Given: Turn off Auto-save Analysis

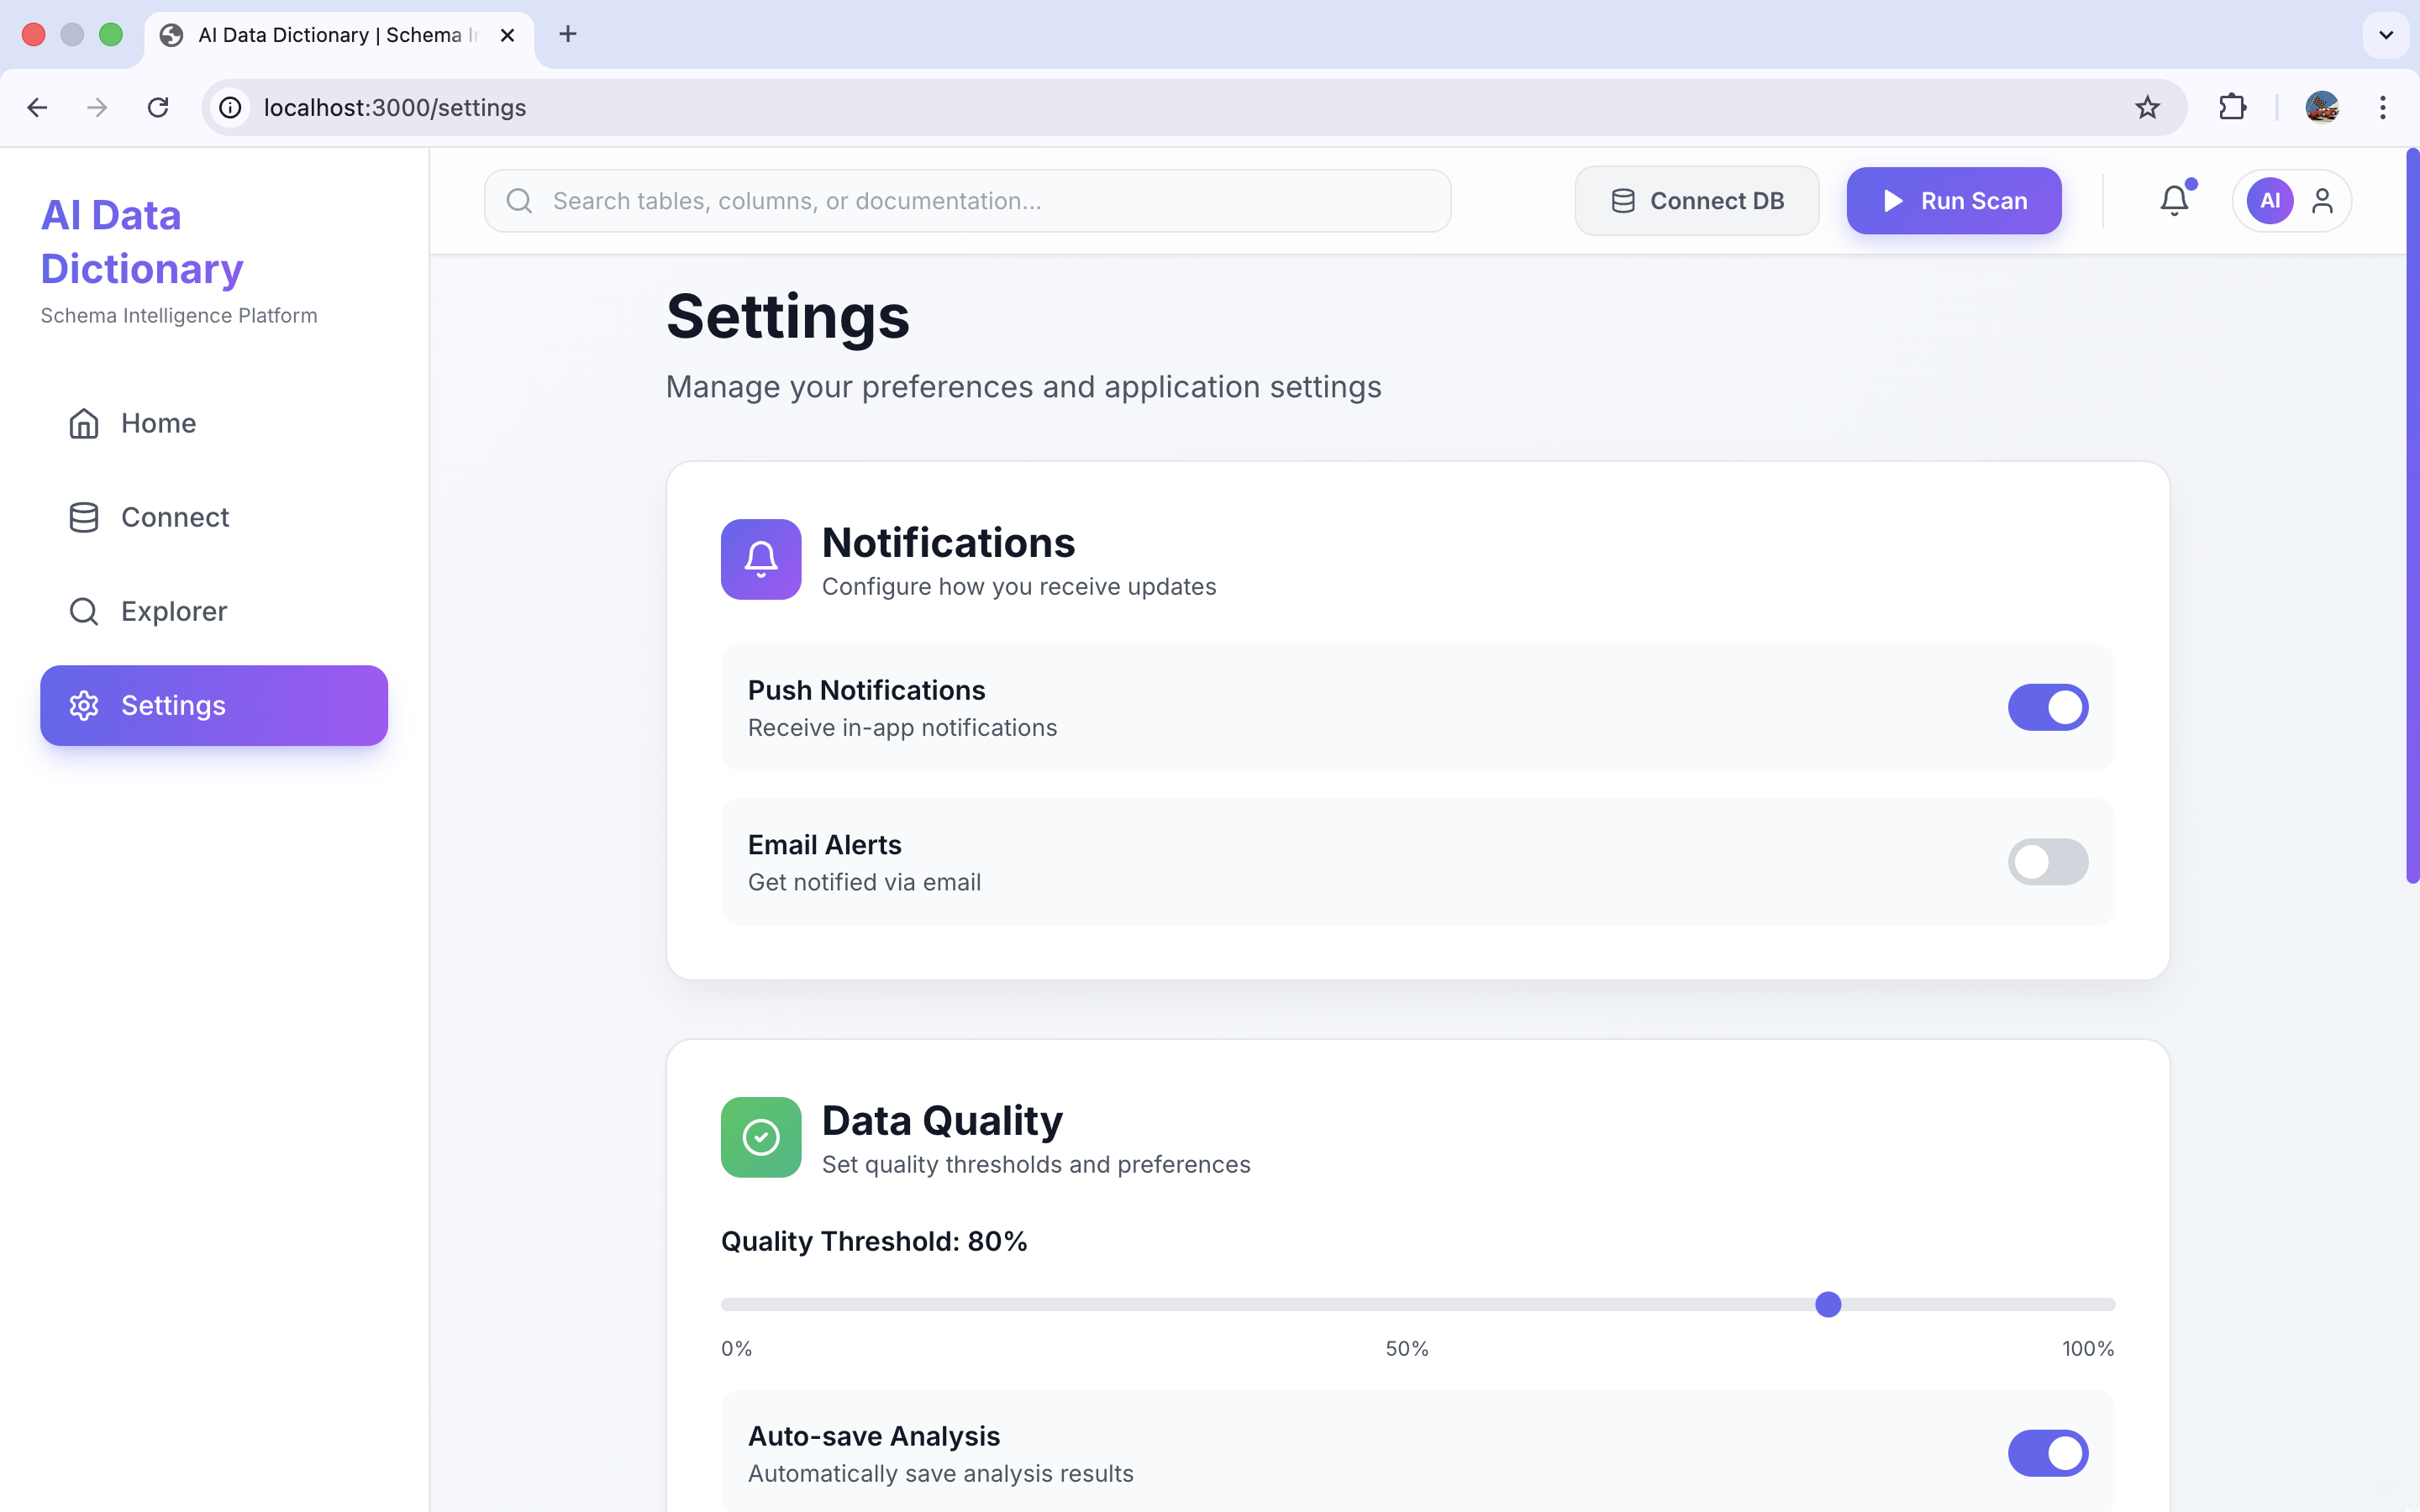Looking at the screenshot, I should point(2047,1453).
